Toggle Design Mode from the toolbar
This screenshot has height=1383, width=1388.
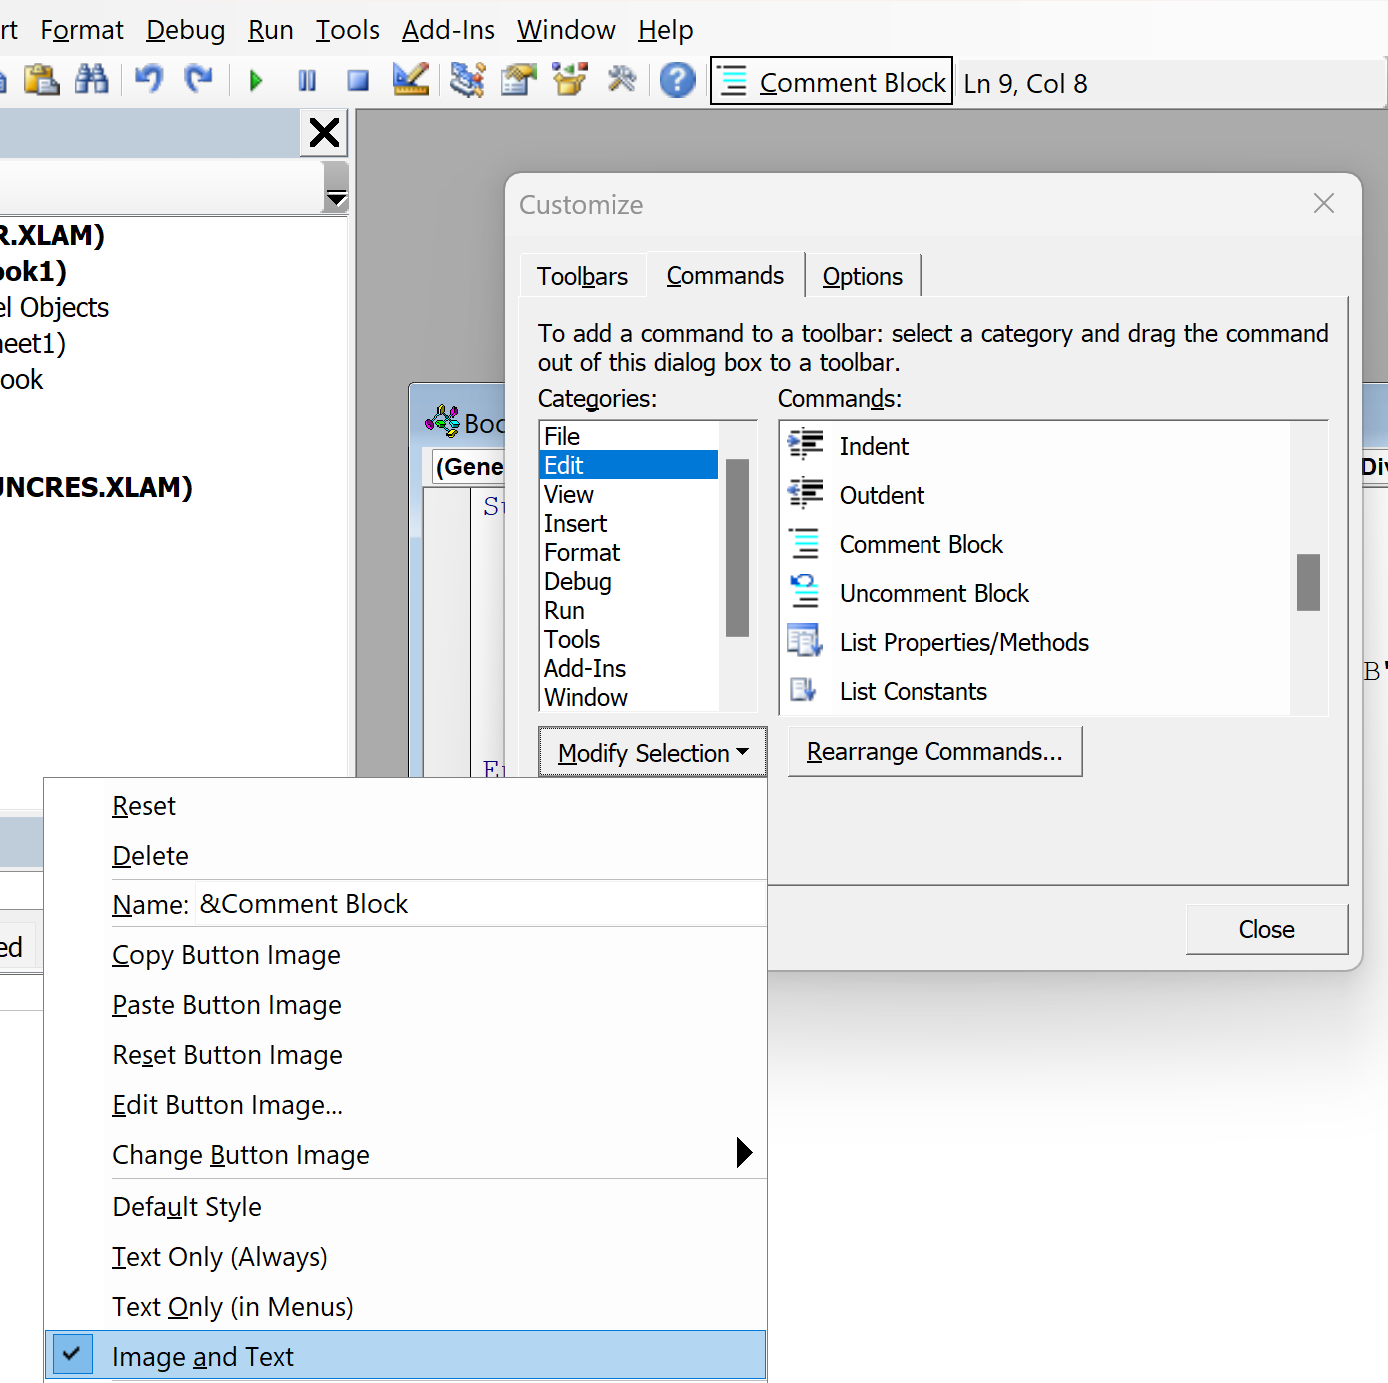[410, 80]
